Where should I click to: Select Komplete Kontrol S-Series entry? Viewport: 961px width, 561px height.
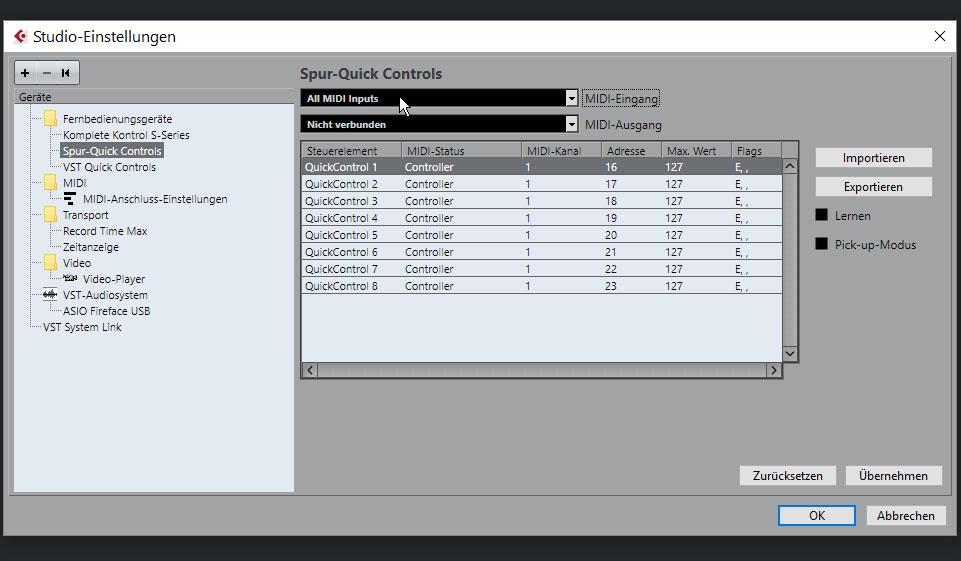pyautogui.click(x=126, y=135)
